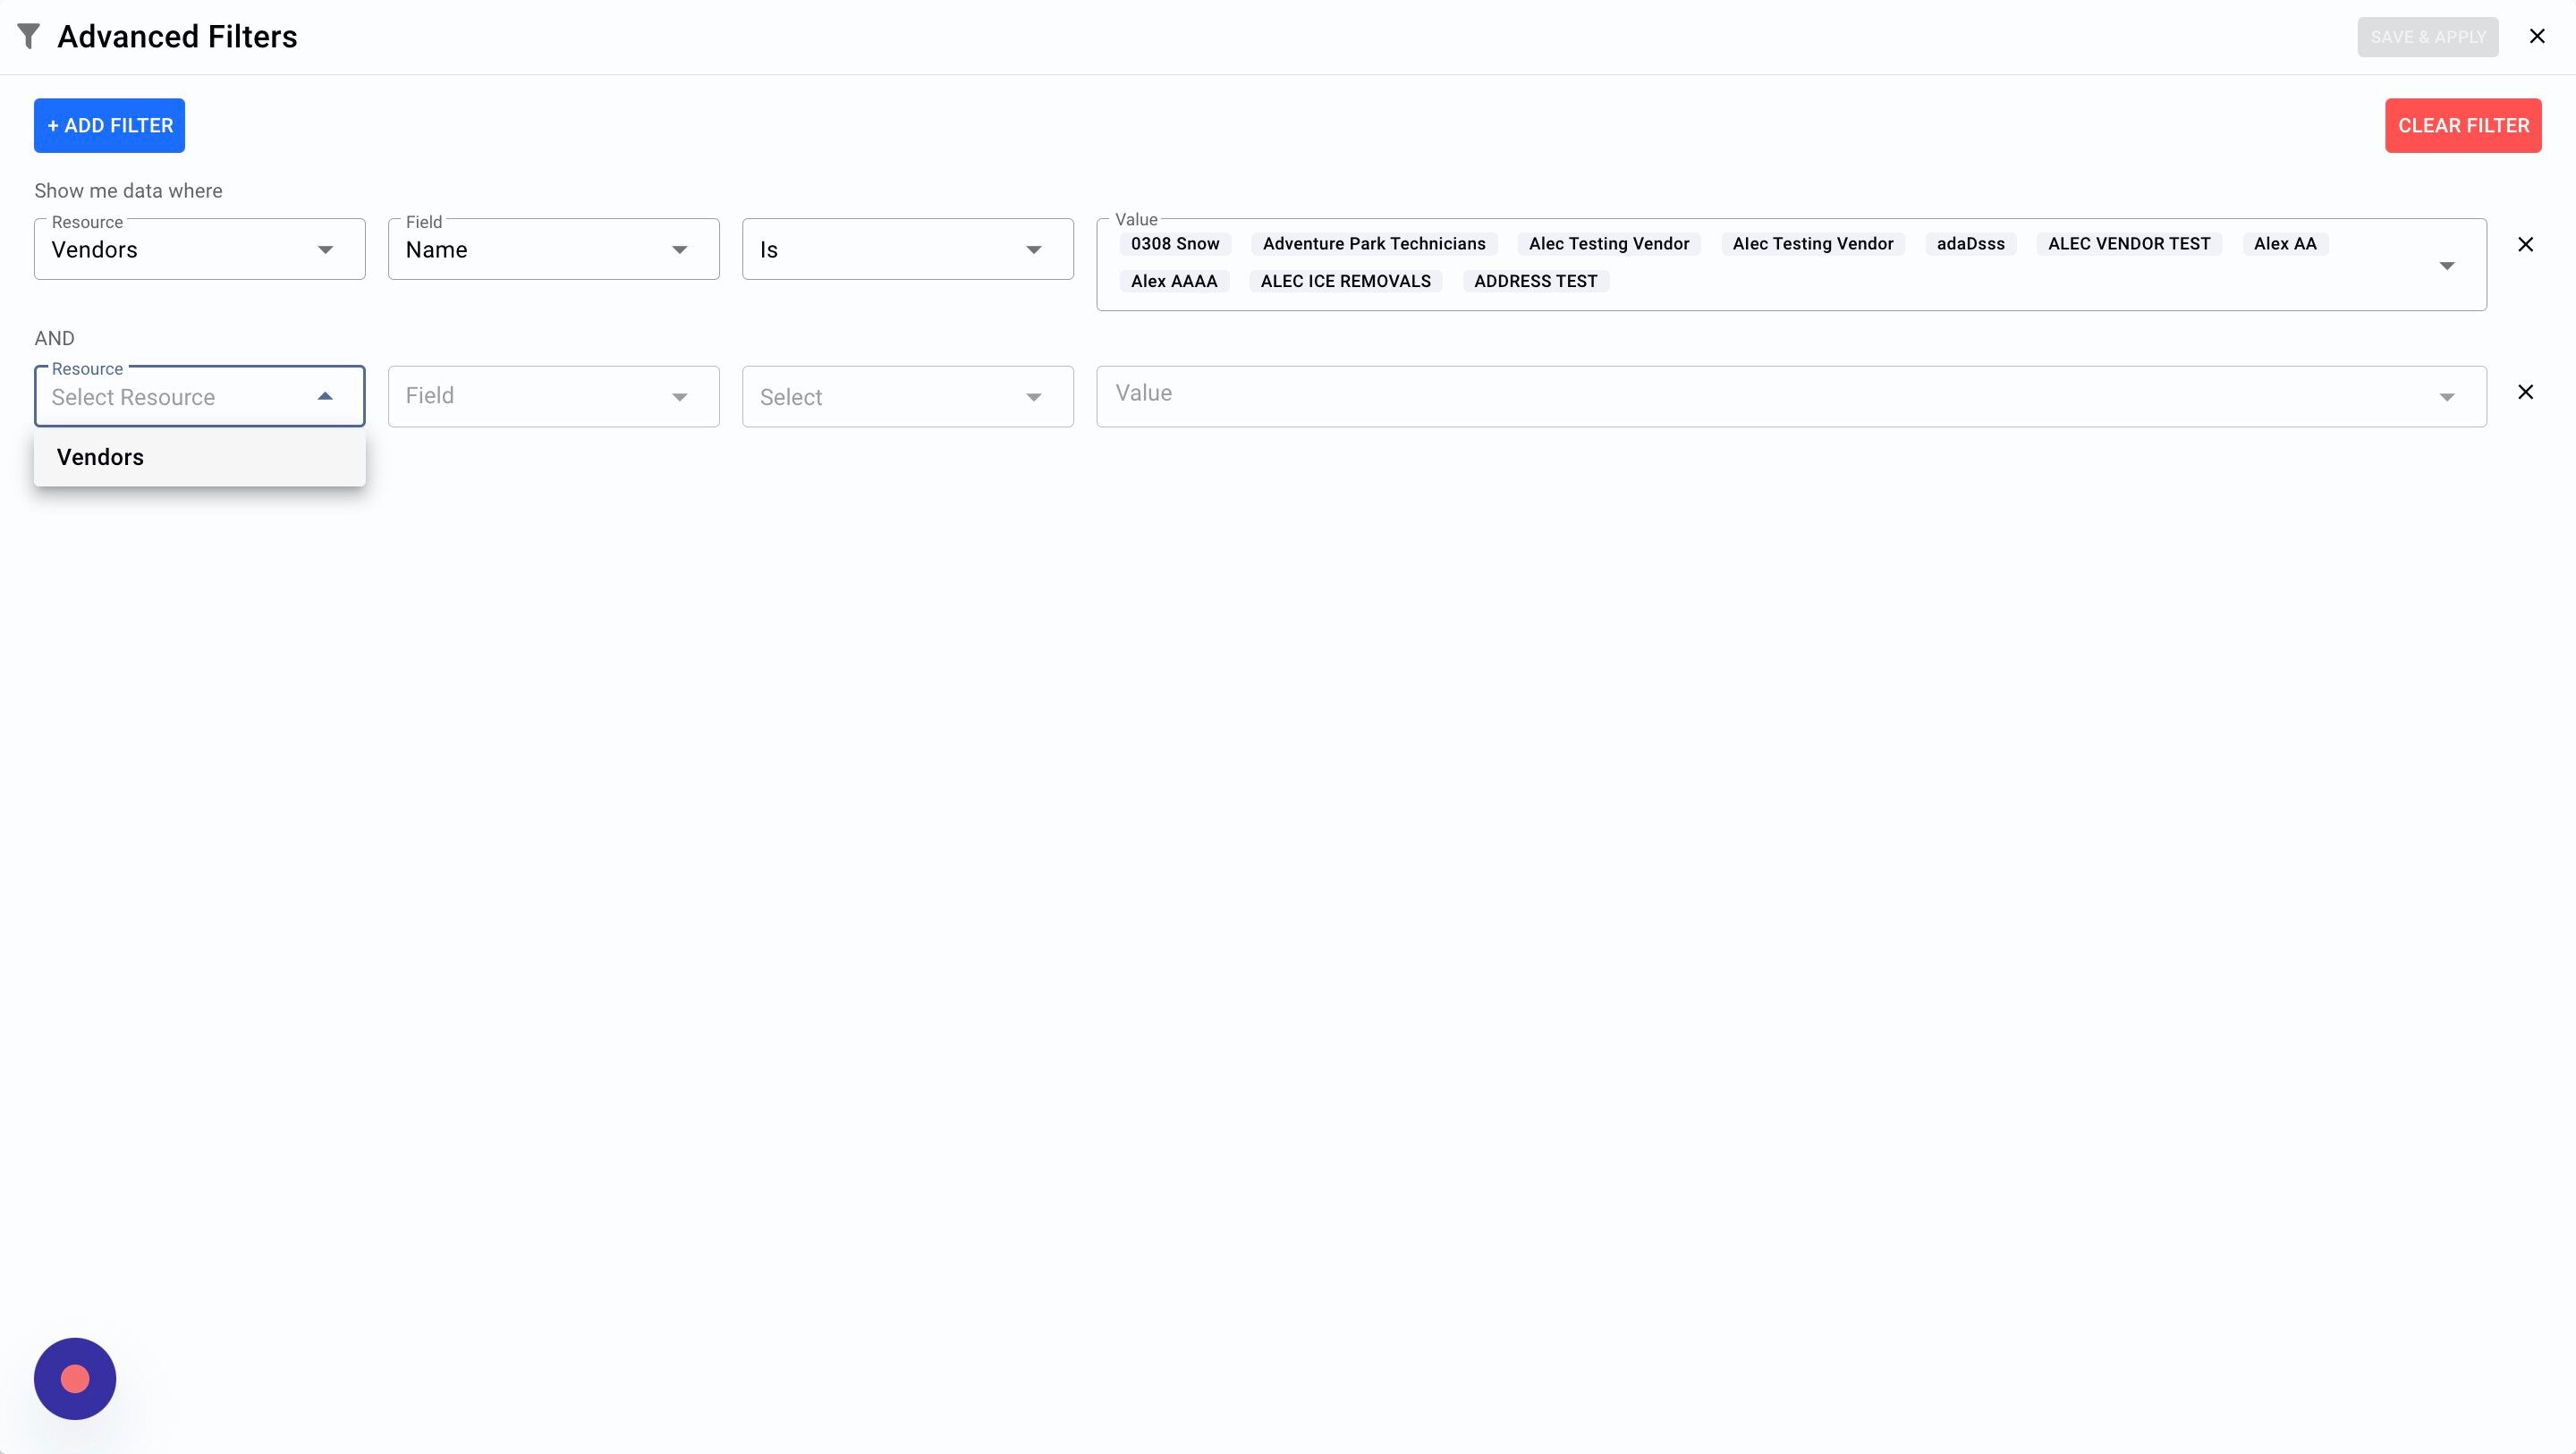This screenshot has height=1454, width=2576.
Task: Collapse the open Resource dropdown arrow
Action: [325, 397]
